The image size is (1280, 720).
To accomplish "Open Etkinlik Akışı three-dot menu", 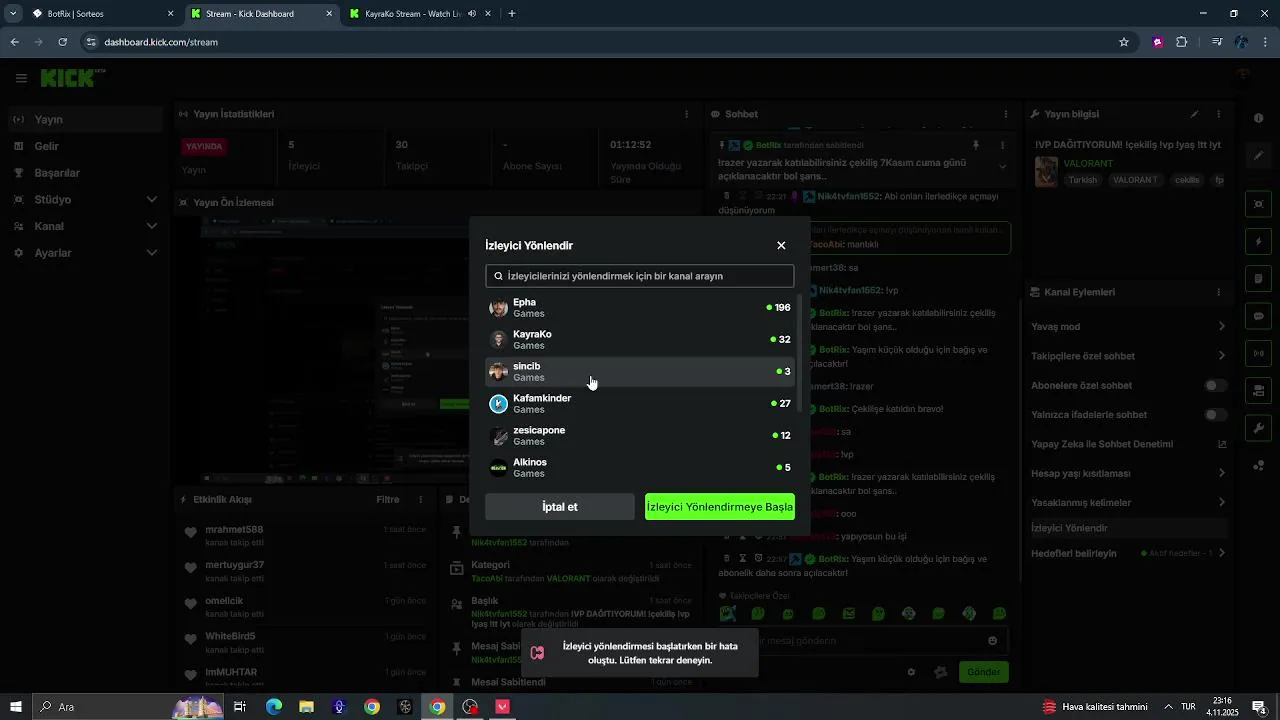I will [x=419, y=499].
